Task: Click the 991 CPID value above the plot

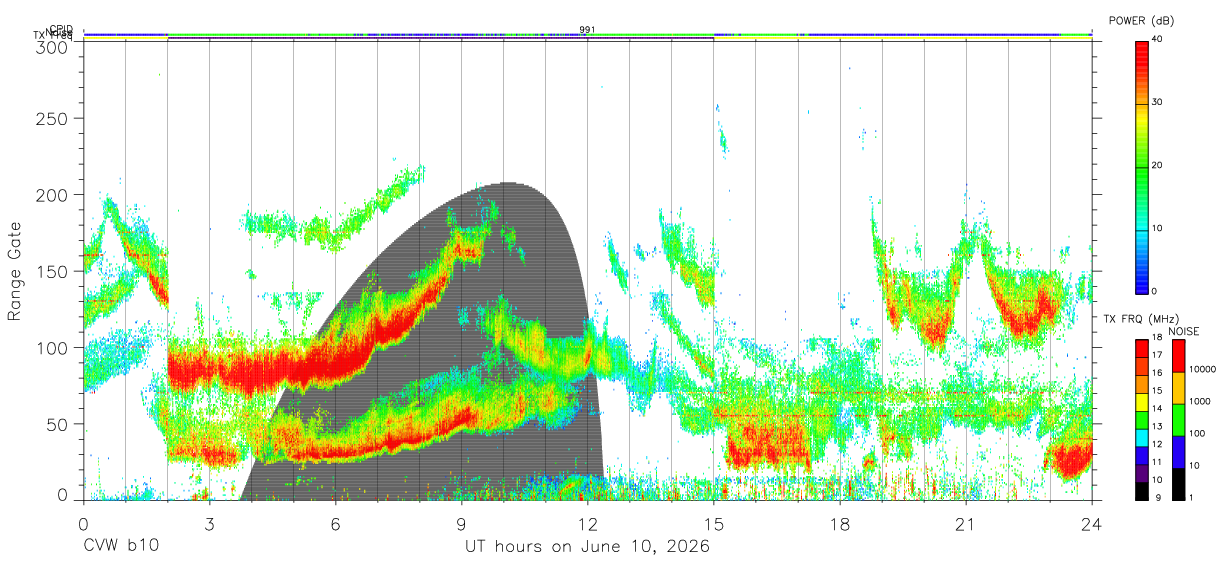Action: (587, 30)
